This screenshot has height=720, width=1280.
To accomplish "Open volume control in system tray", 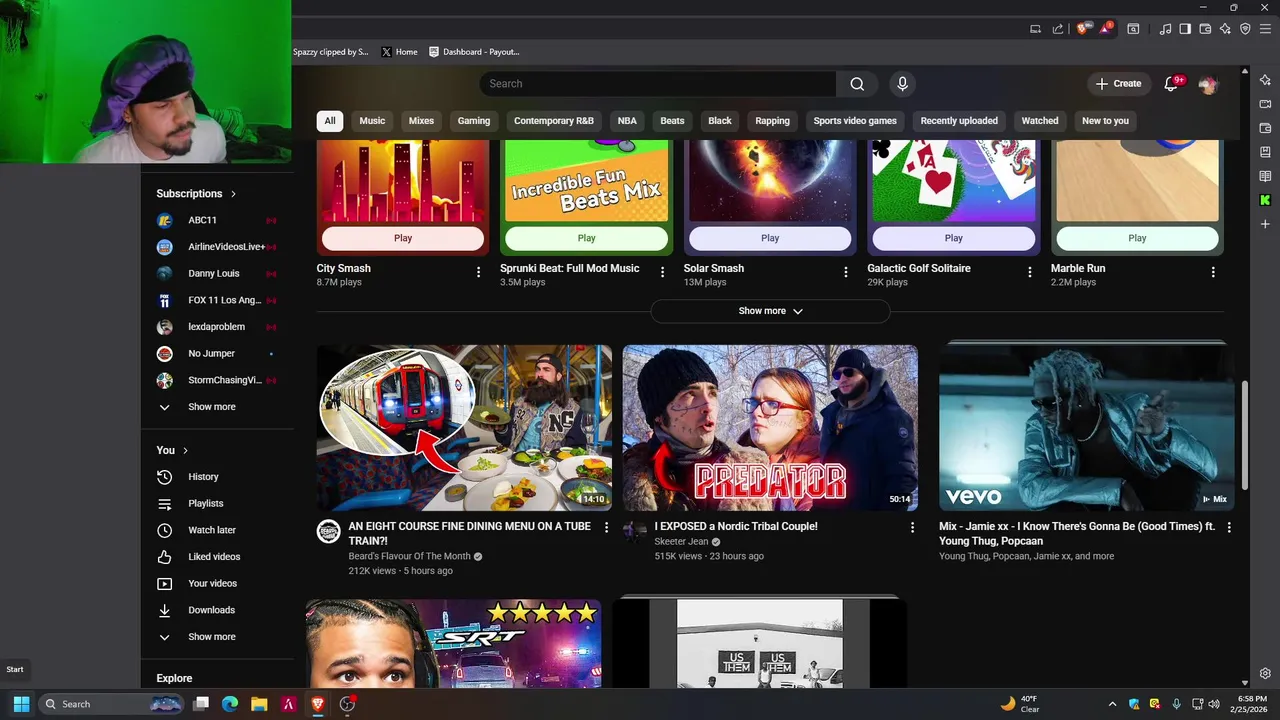I will point(1213,704).
